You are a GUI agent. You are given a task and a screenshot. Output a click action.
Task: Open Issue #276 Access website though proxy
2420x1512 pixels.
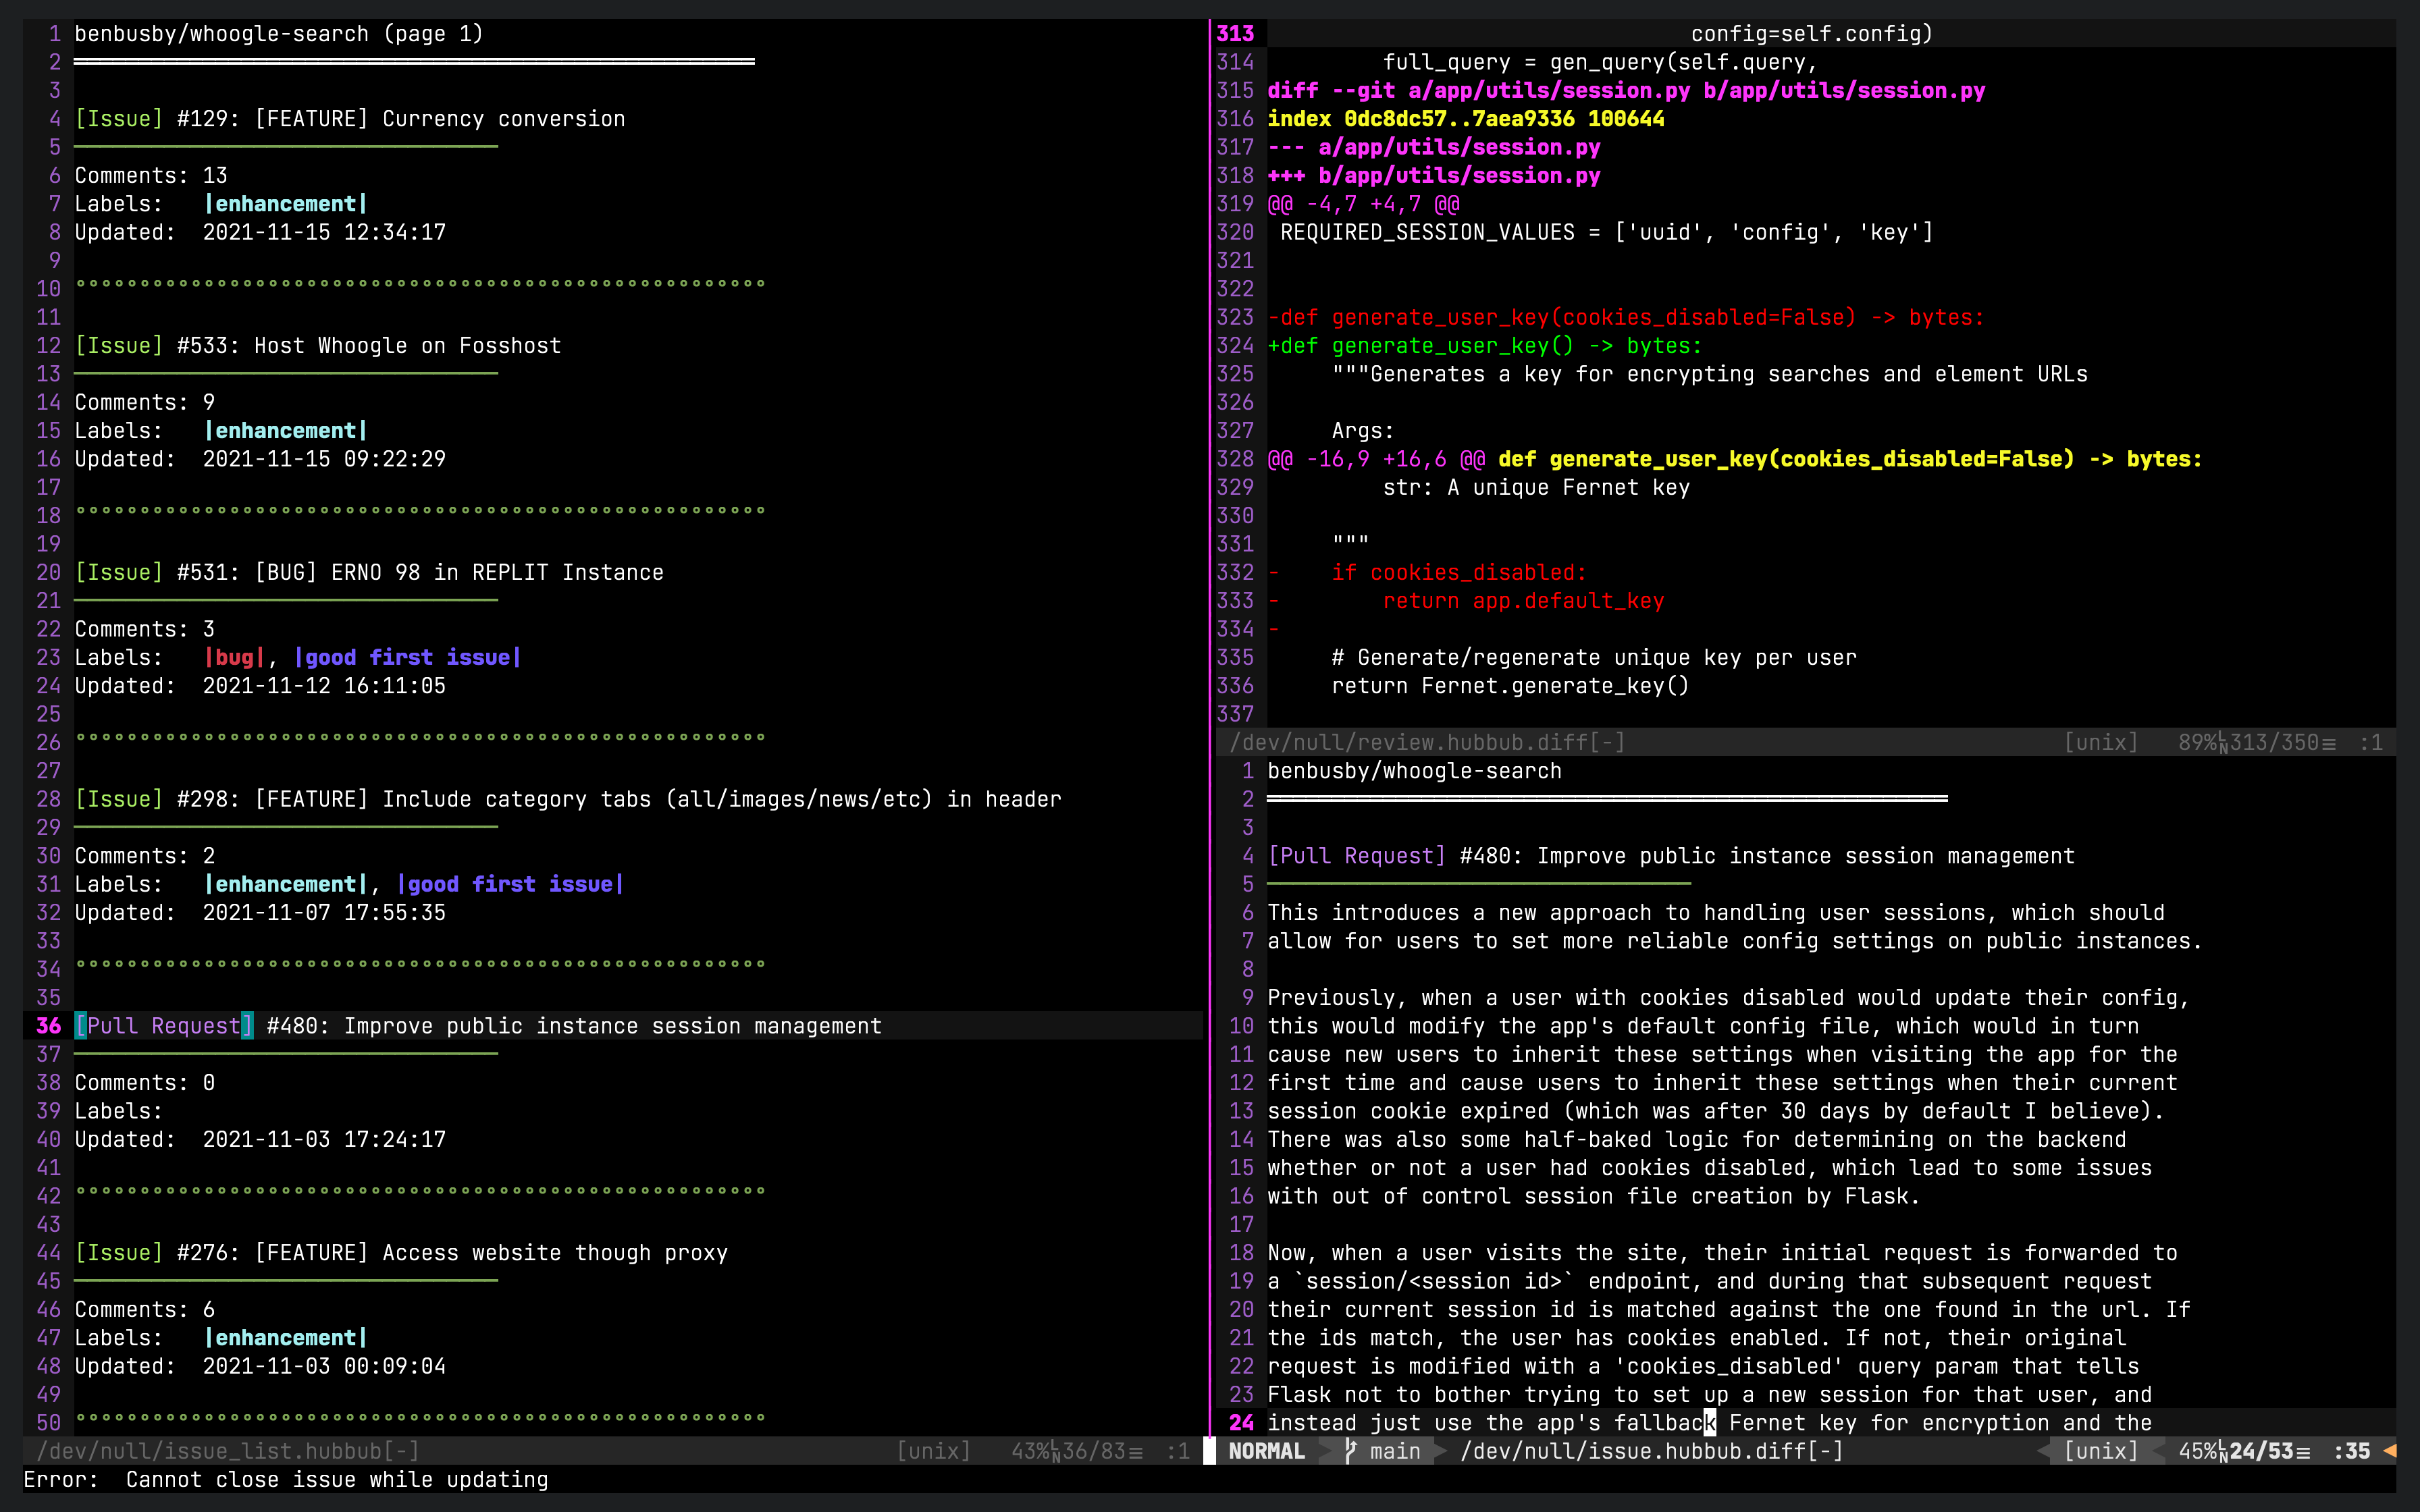(401, 1253)
